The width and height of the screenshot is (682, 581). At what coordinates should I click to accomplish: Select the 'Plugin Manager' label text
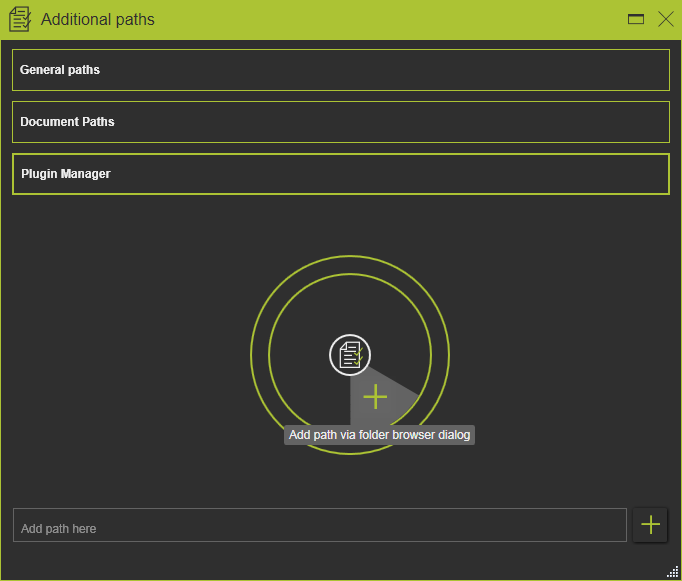pyautogui.click(x=66, y=174)
